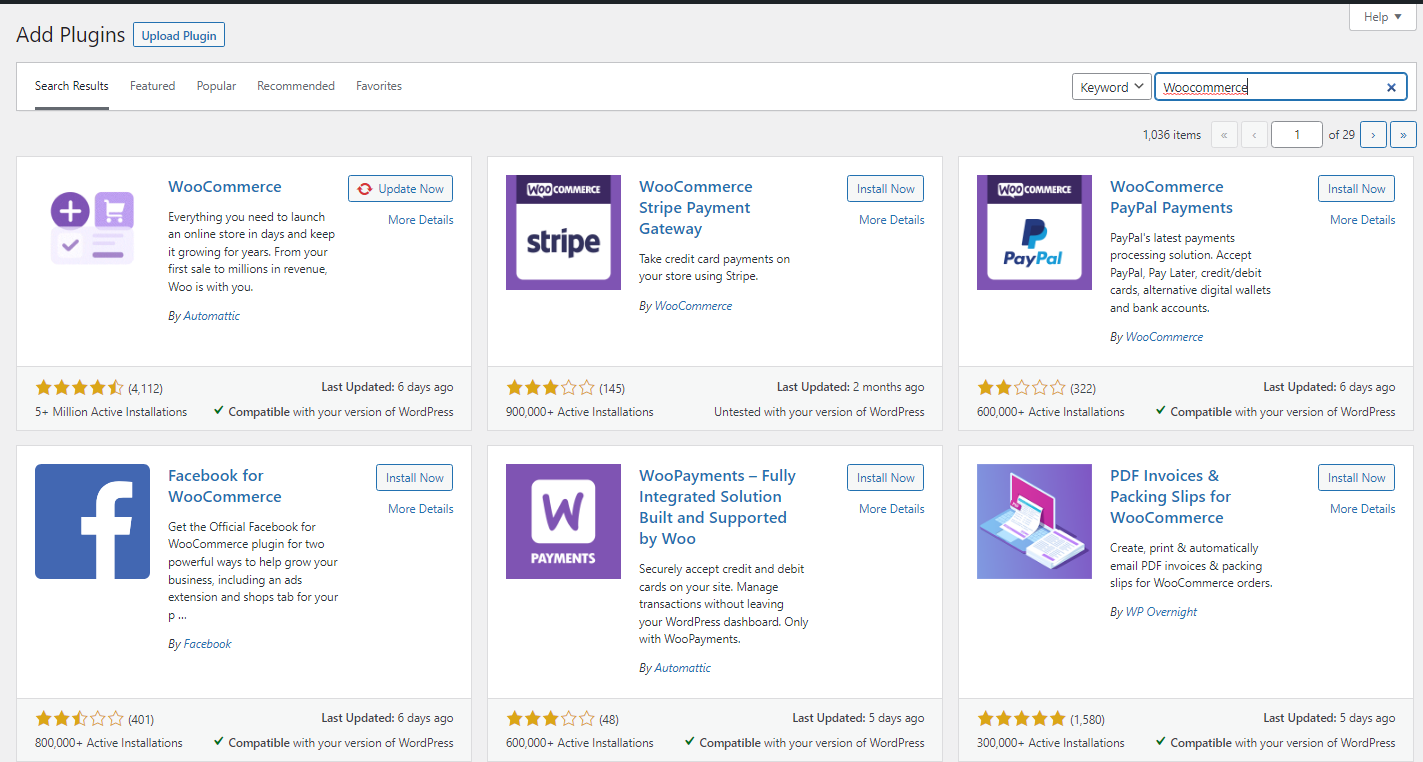Click the 'Add Plugins' page heading
This screenshot has width=1423, height=762.
[71, 35]
